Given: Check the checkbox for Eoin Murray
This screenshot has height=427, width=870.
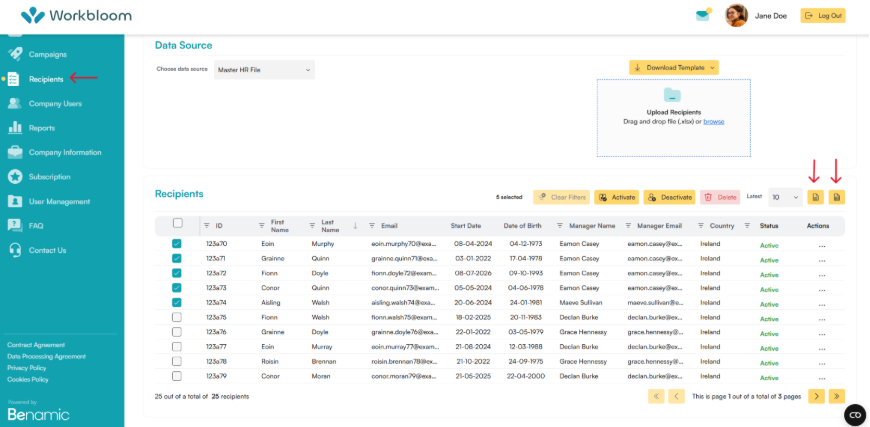Looking at the screenshot, I should (176, 347).
